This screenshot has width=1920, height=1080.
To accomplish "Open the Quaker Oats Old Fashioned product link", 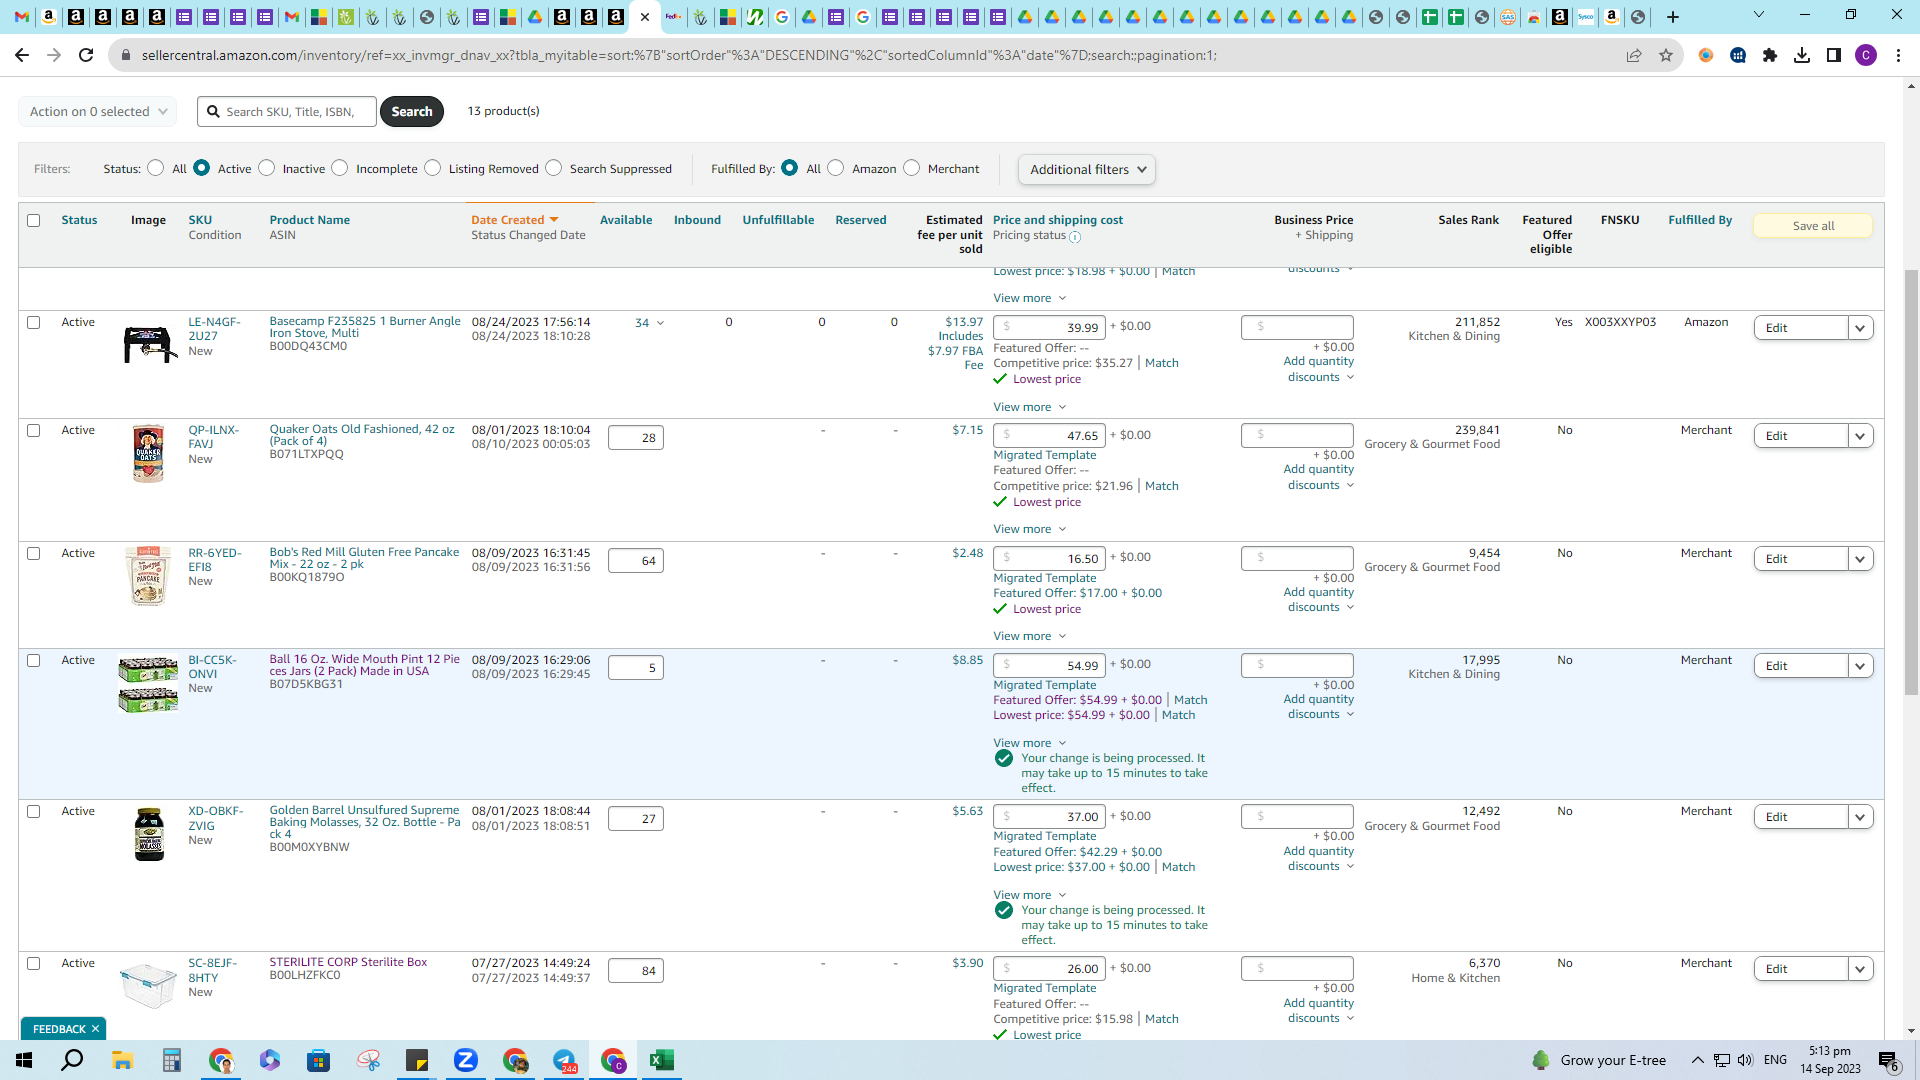I will (362, 436).
